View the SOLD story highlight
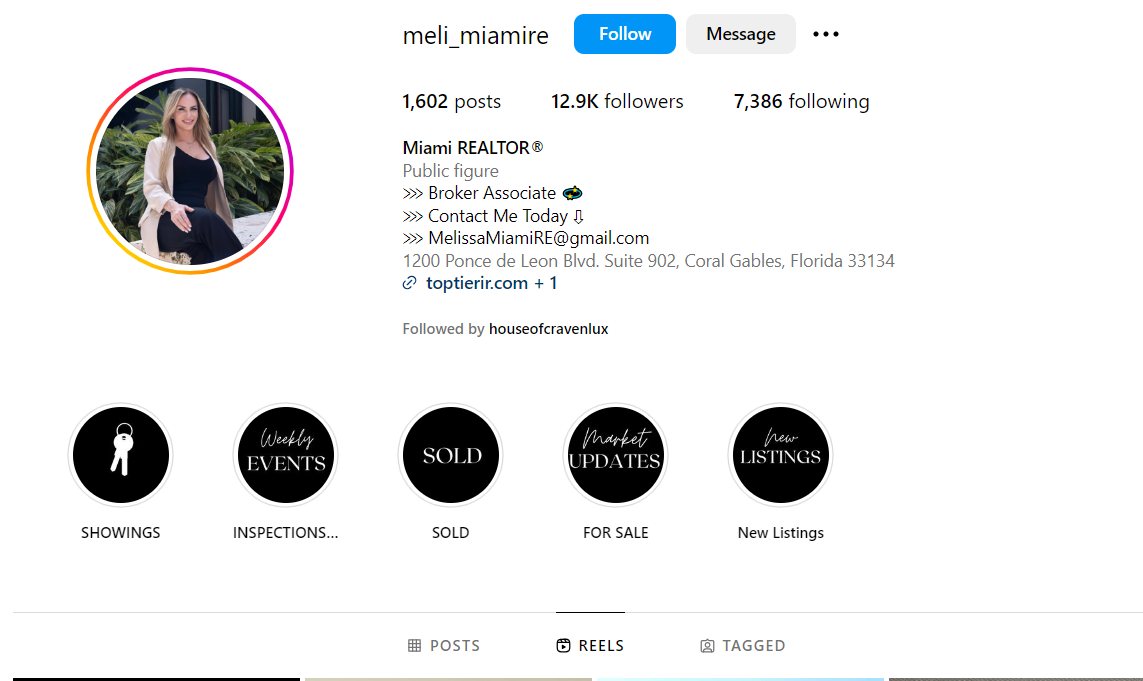This screenshot has height=681, width=1143. [x=450, y=455]
